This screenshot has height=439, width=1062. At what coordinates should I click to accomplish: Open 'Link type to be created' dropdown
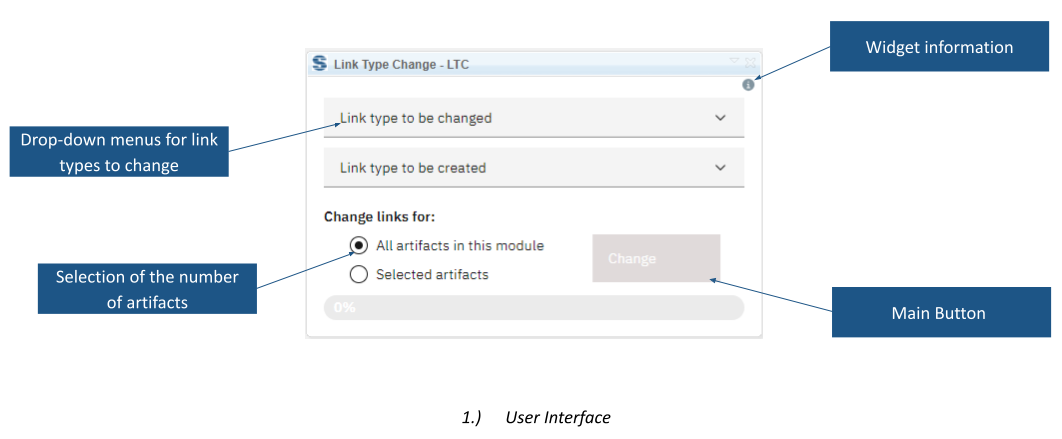pyautogui.click(x=534, y=167)
